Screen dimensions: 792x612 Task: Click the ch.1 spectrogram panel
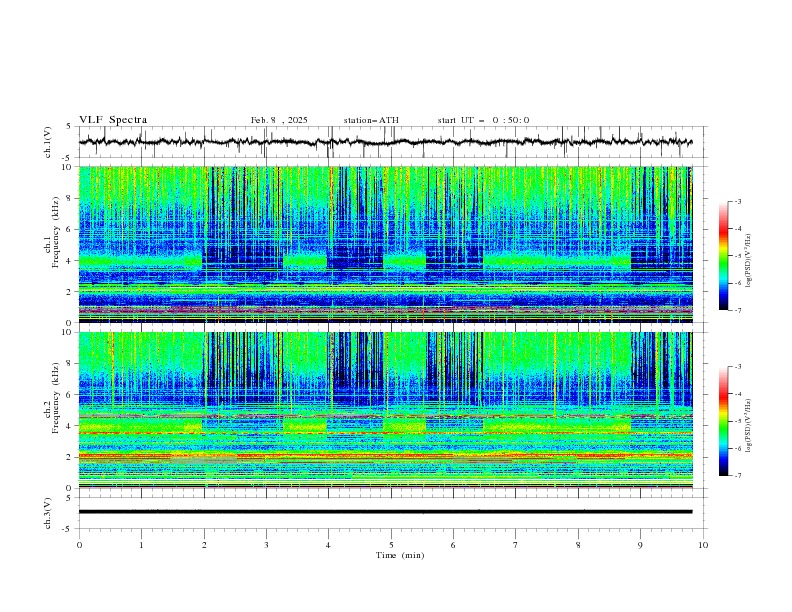[386, 244]
